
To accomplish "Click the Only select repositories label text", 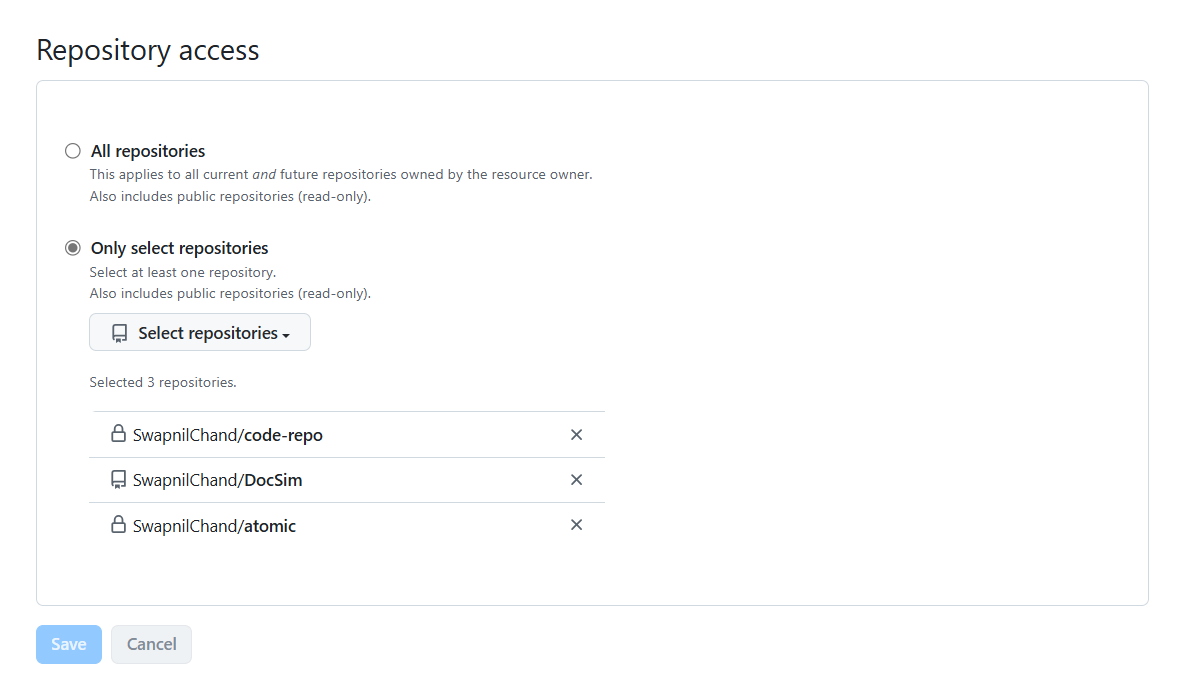I will pos(179,247).
